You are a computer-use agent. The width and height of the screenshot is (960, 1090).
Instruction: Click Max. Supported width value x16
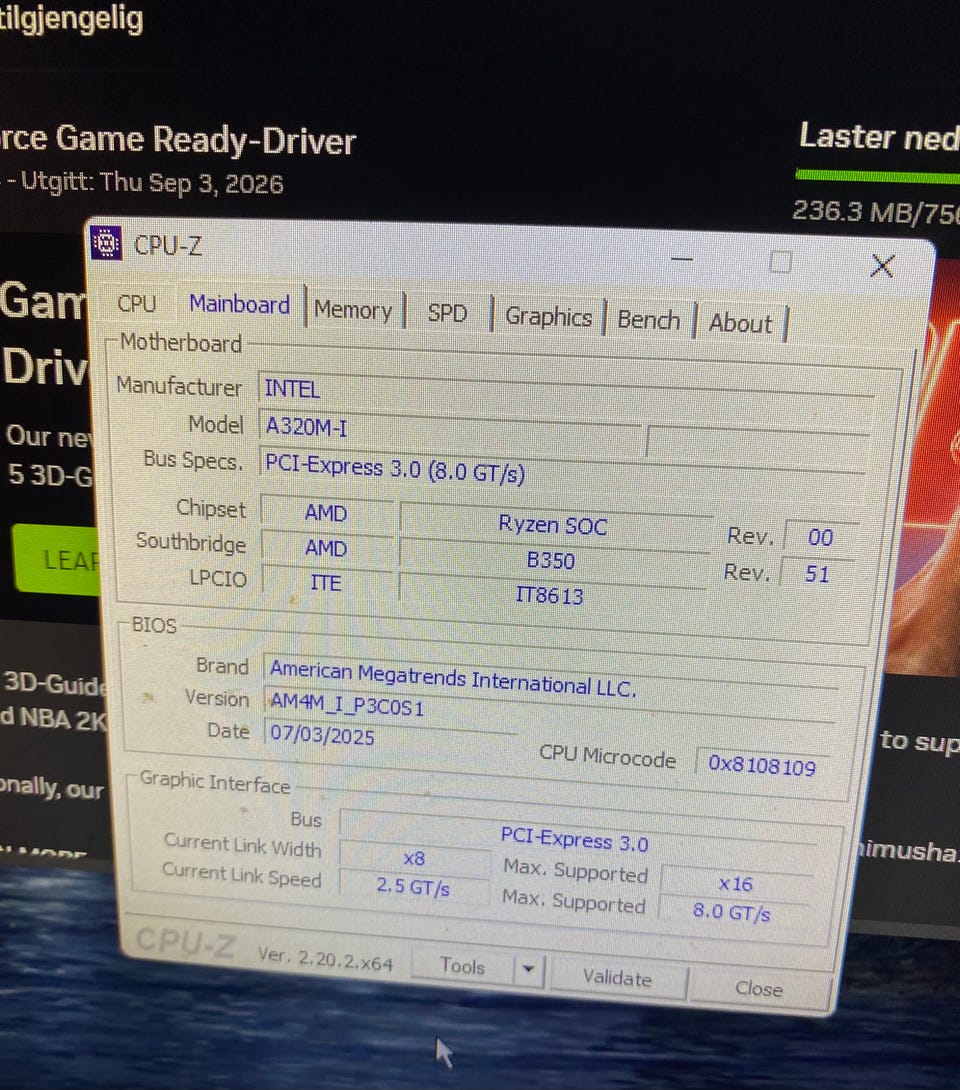[735, 884]
